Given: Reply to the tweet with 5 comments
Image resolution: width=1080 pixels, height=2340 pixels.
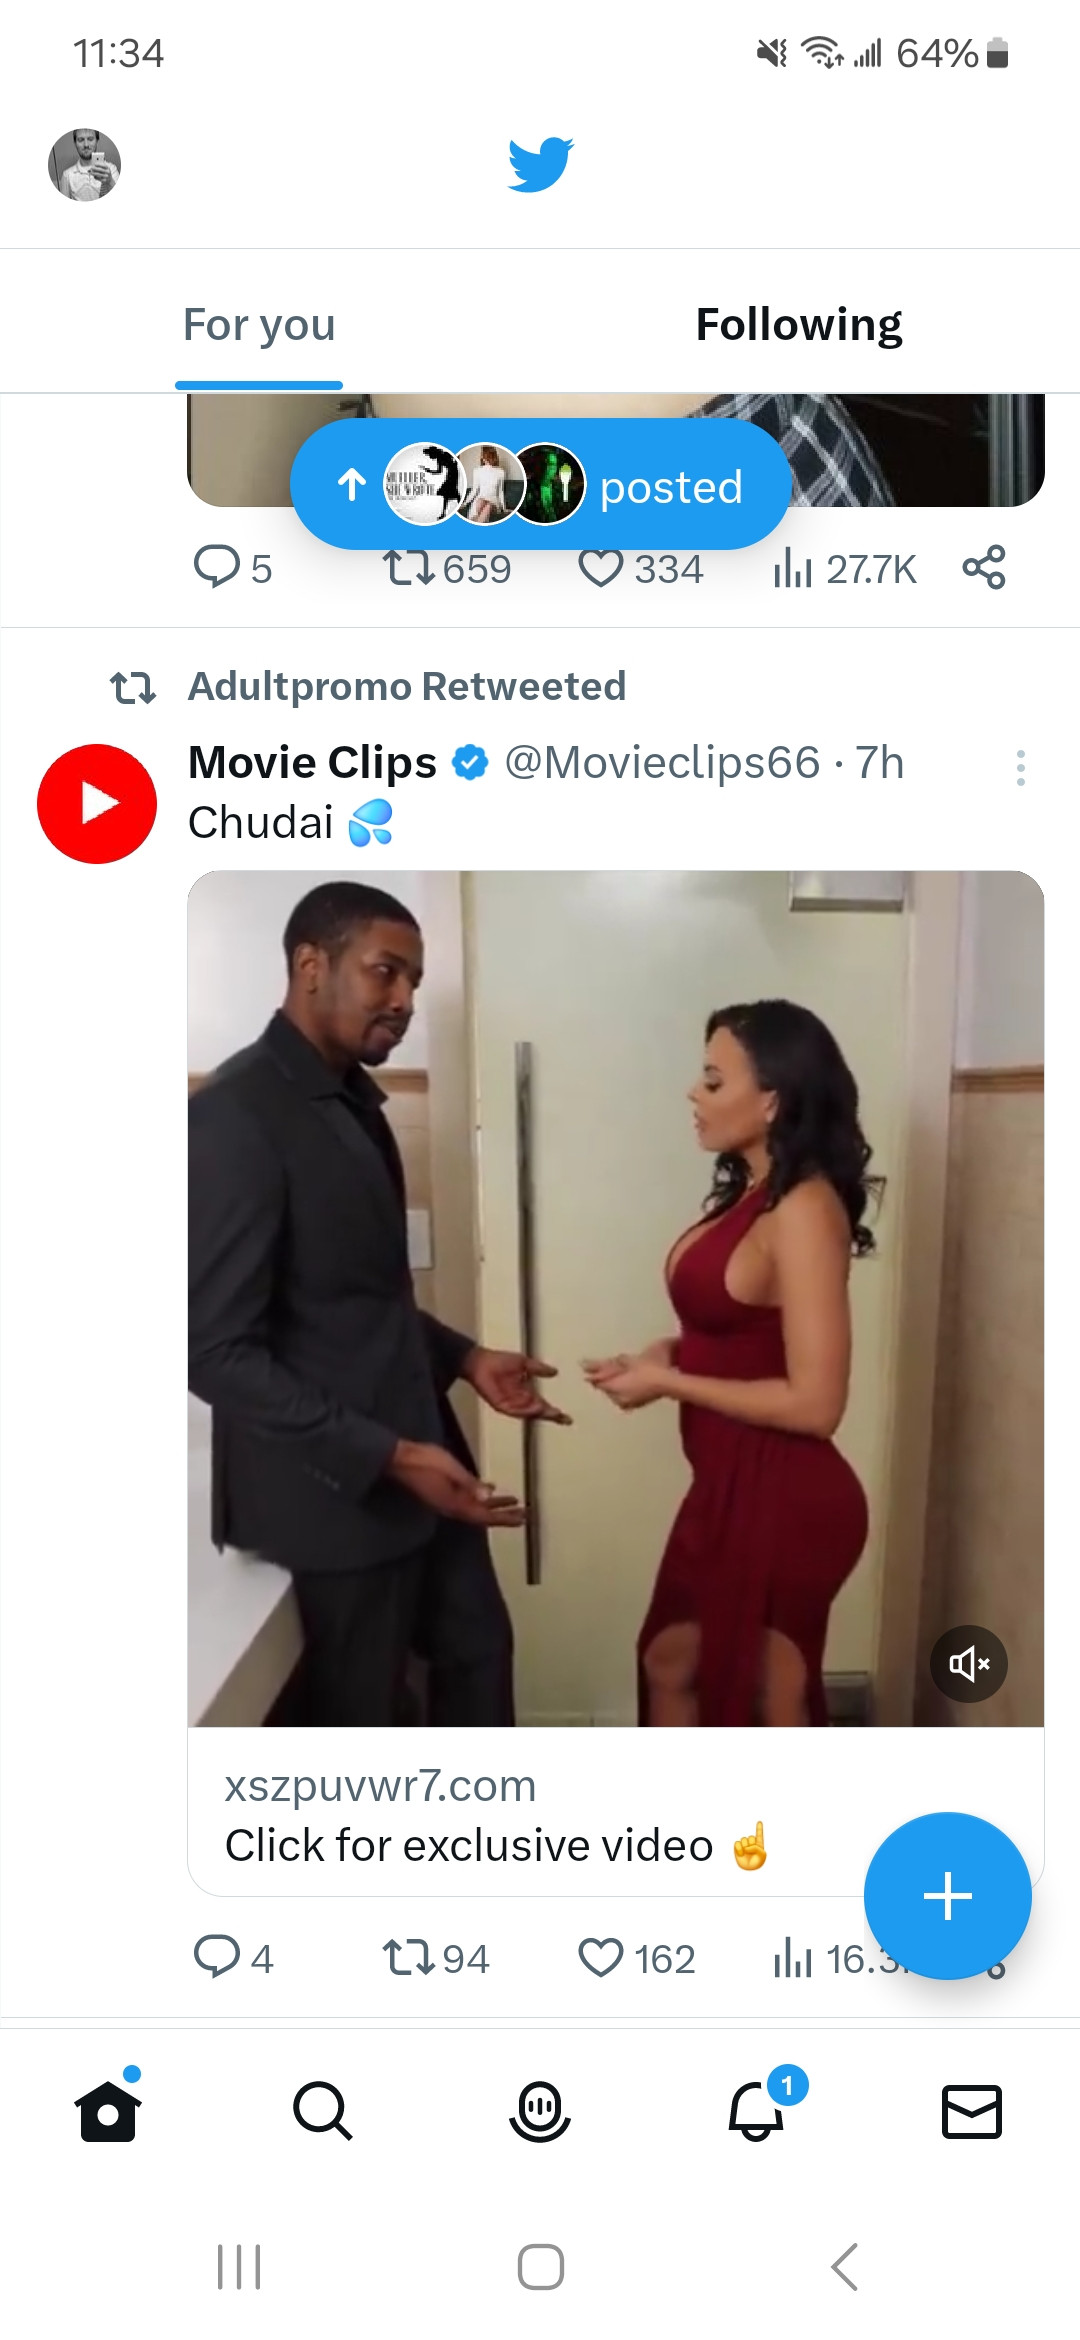Looking at the screenshot, I should click(232, 568).
